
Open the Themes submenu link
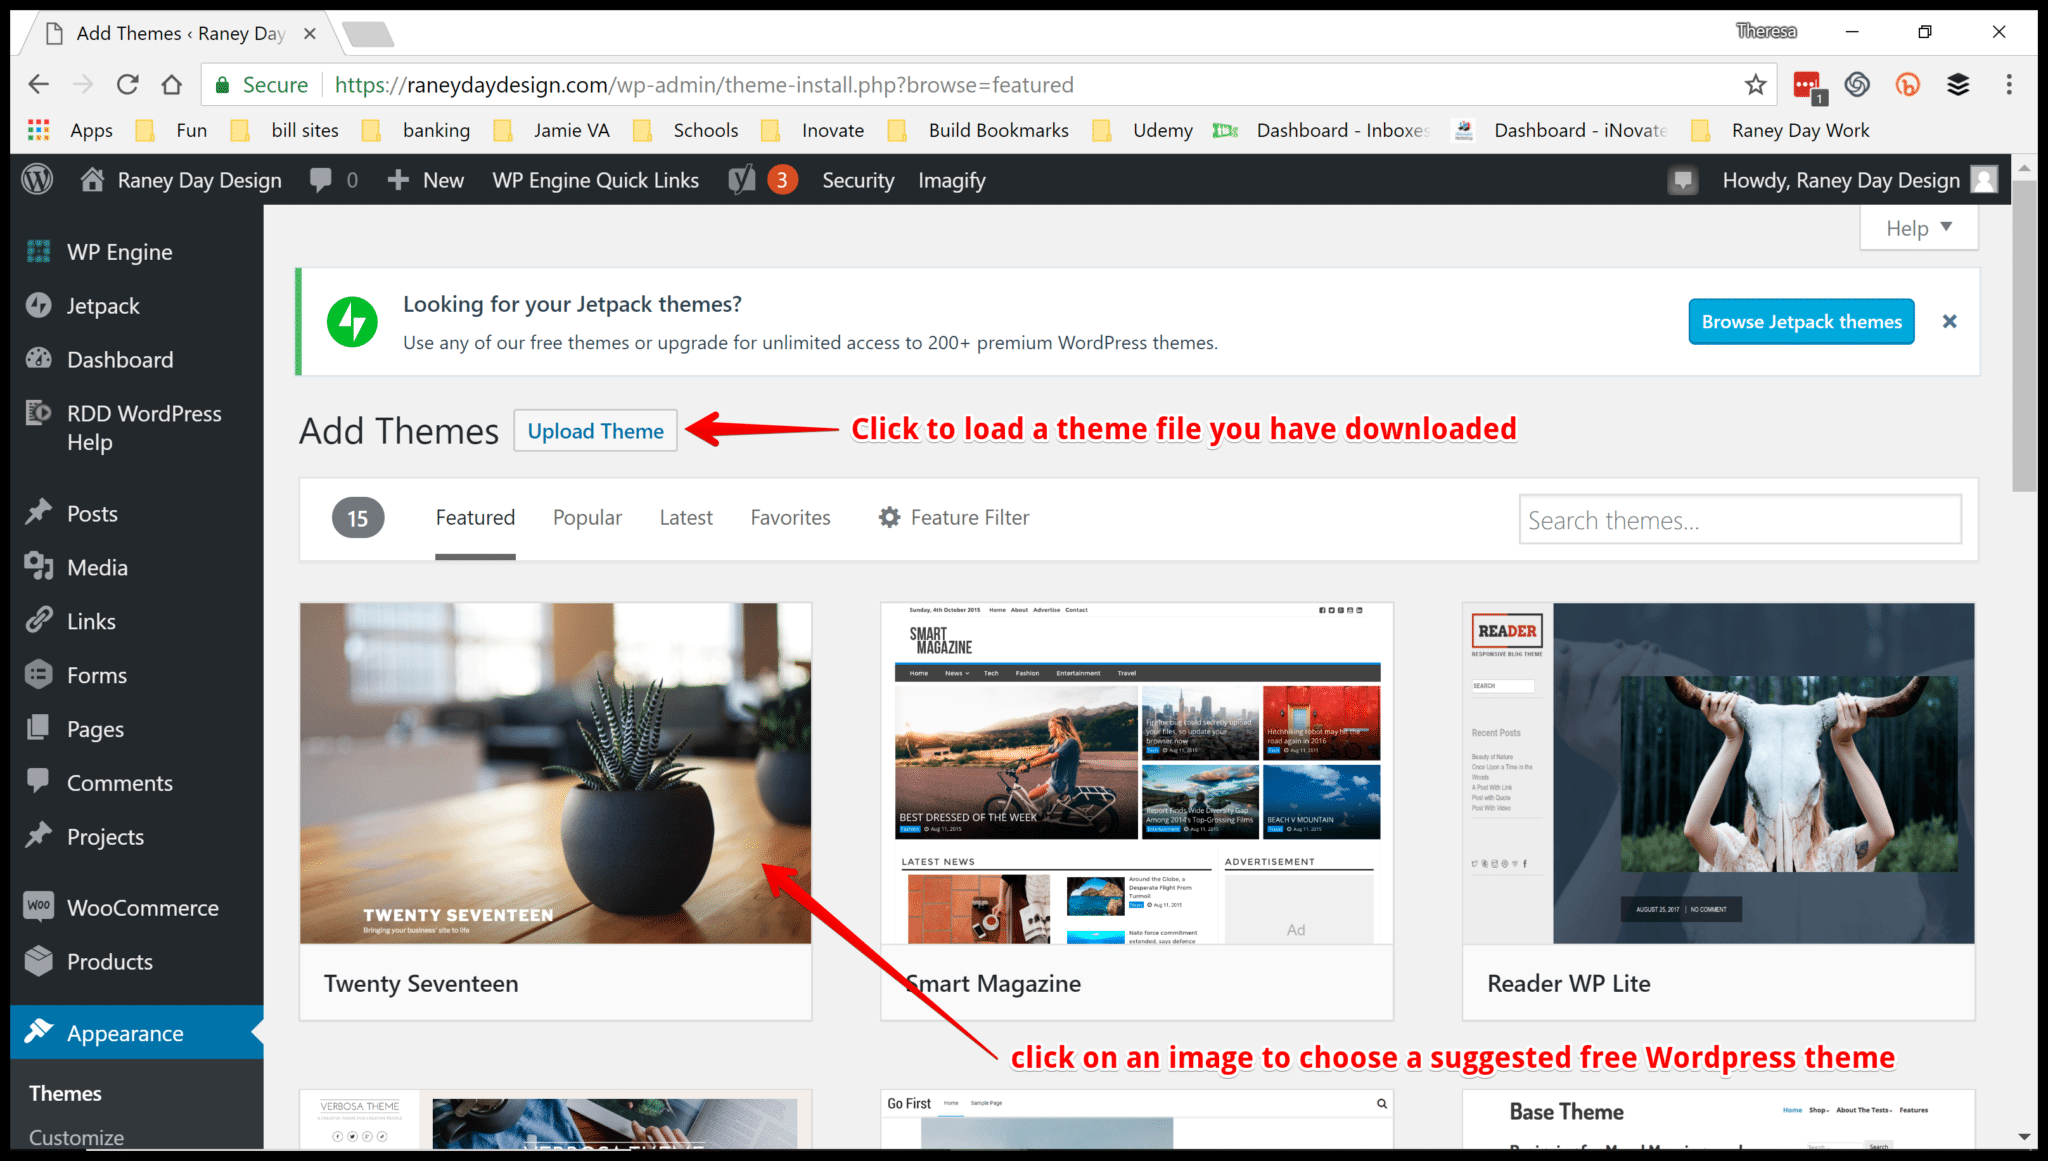[65, 1093]
